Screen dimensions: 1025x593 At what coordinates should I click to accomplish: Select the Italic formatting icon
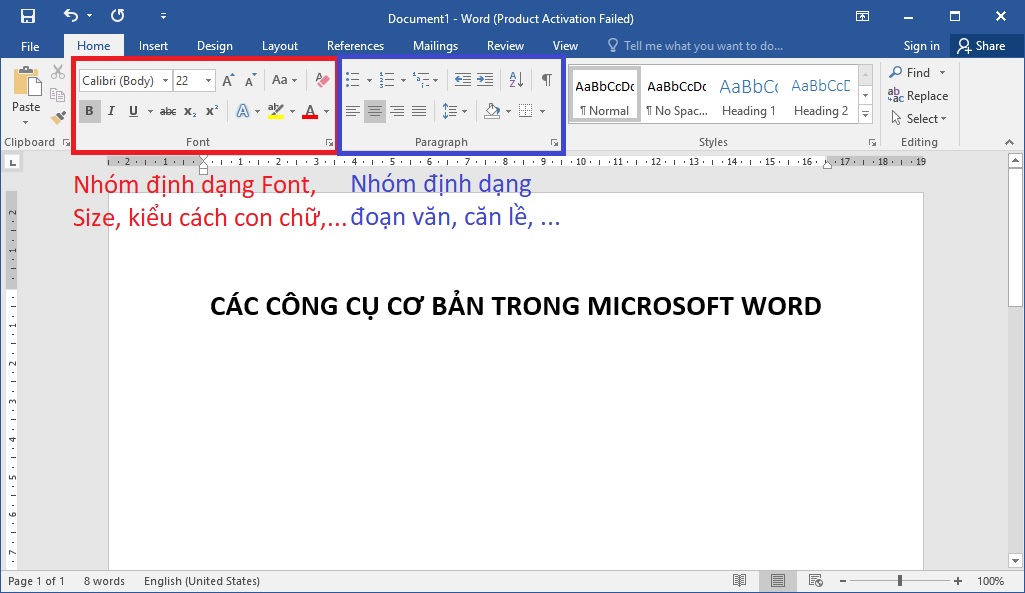(110, 111)
